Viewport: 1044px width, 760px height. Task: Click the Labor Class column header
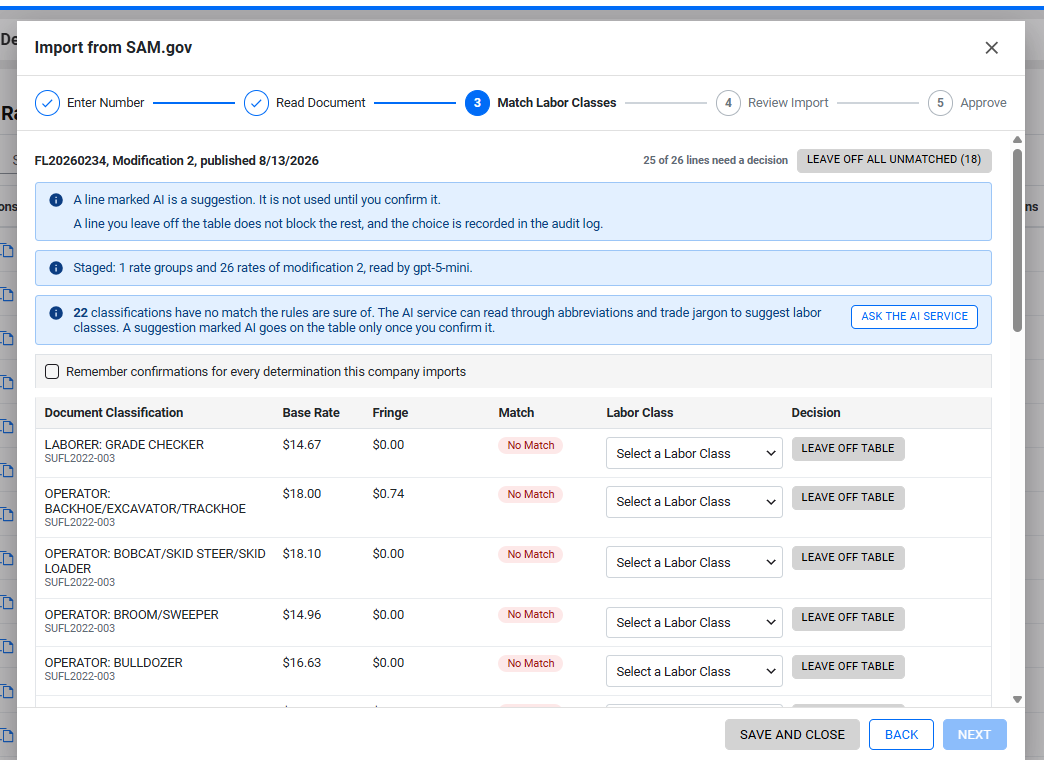[x=640, y=413]
